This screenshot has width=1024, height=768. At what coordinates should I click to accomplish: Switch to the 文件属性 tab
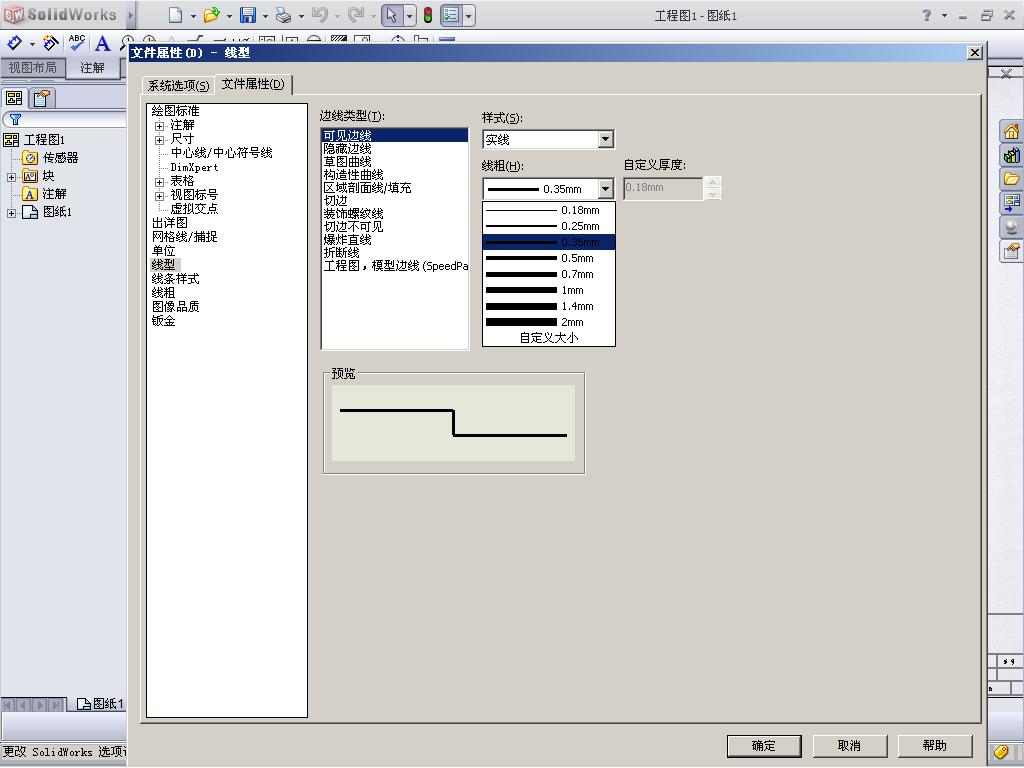pyautogui.click(x=253, y=84)
